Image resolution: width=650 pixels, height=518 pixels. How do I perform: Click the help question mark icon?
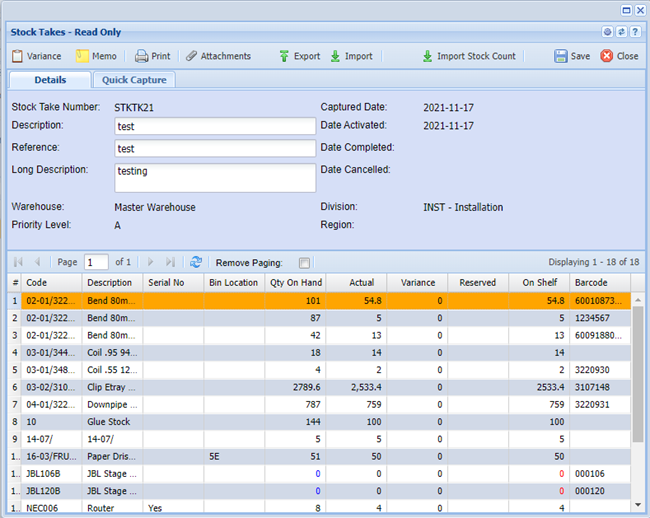coord(635,32)
